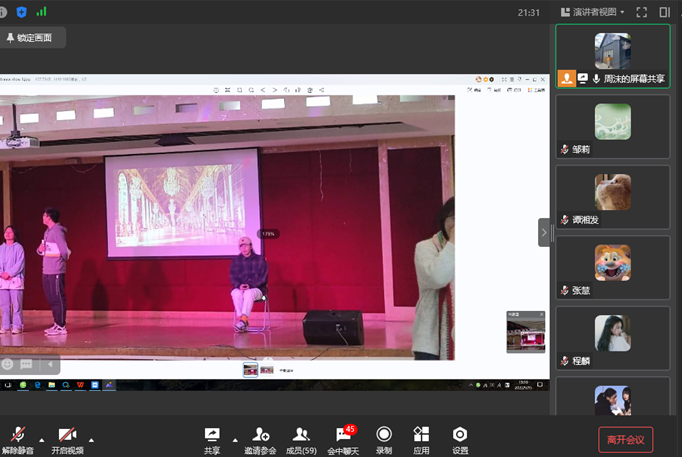Select participant 邹莉's video tile
Screen dimensions: 682x457
click(x=612, y=126)
